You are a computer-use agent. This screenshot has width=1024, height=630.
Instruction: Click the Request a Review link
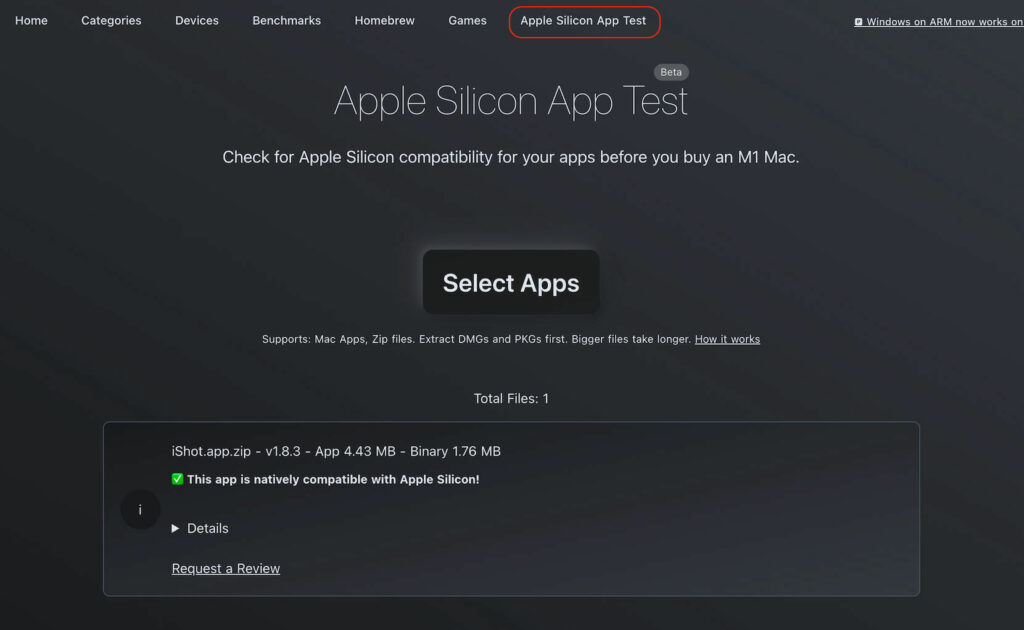[x=226, y=569]
